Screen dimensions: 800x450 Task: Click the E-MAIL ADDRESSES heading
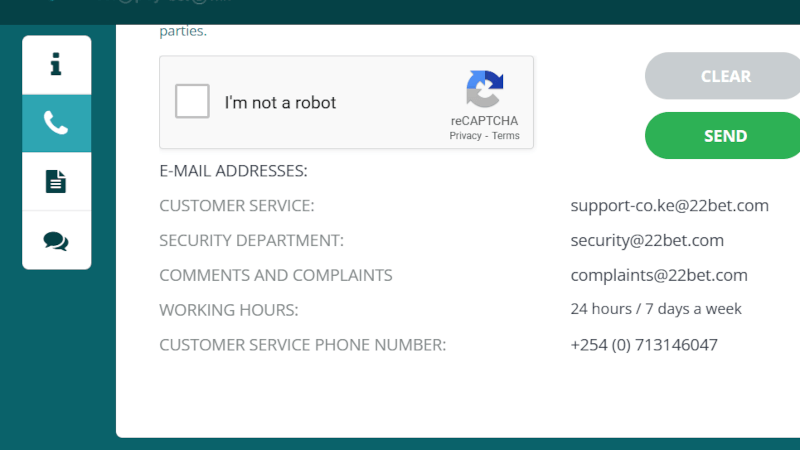[233, 171]
